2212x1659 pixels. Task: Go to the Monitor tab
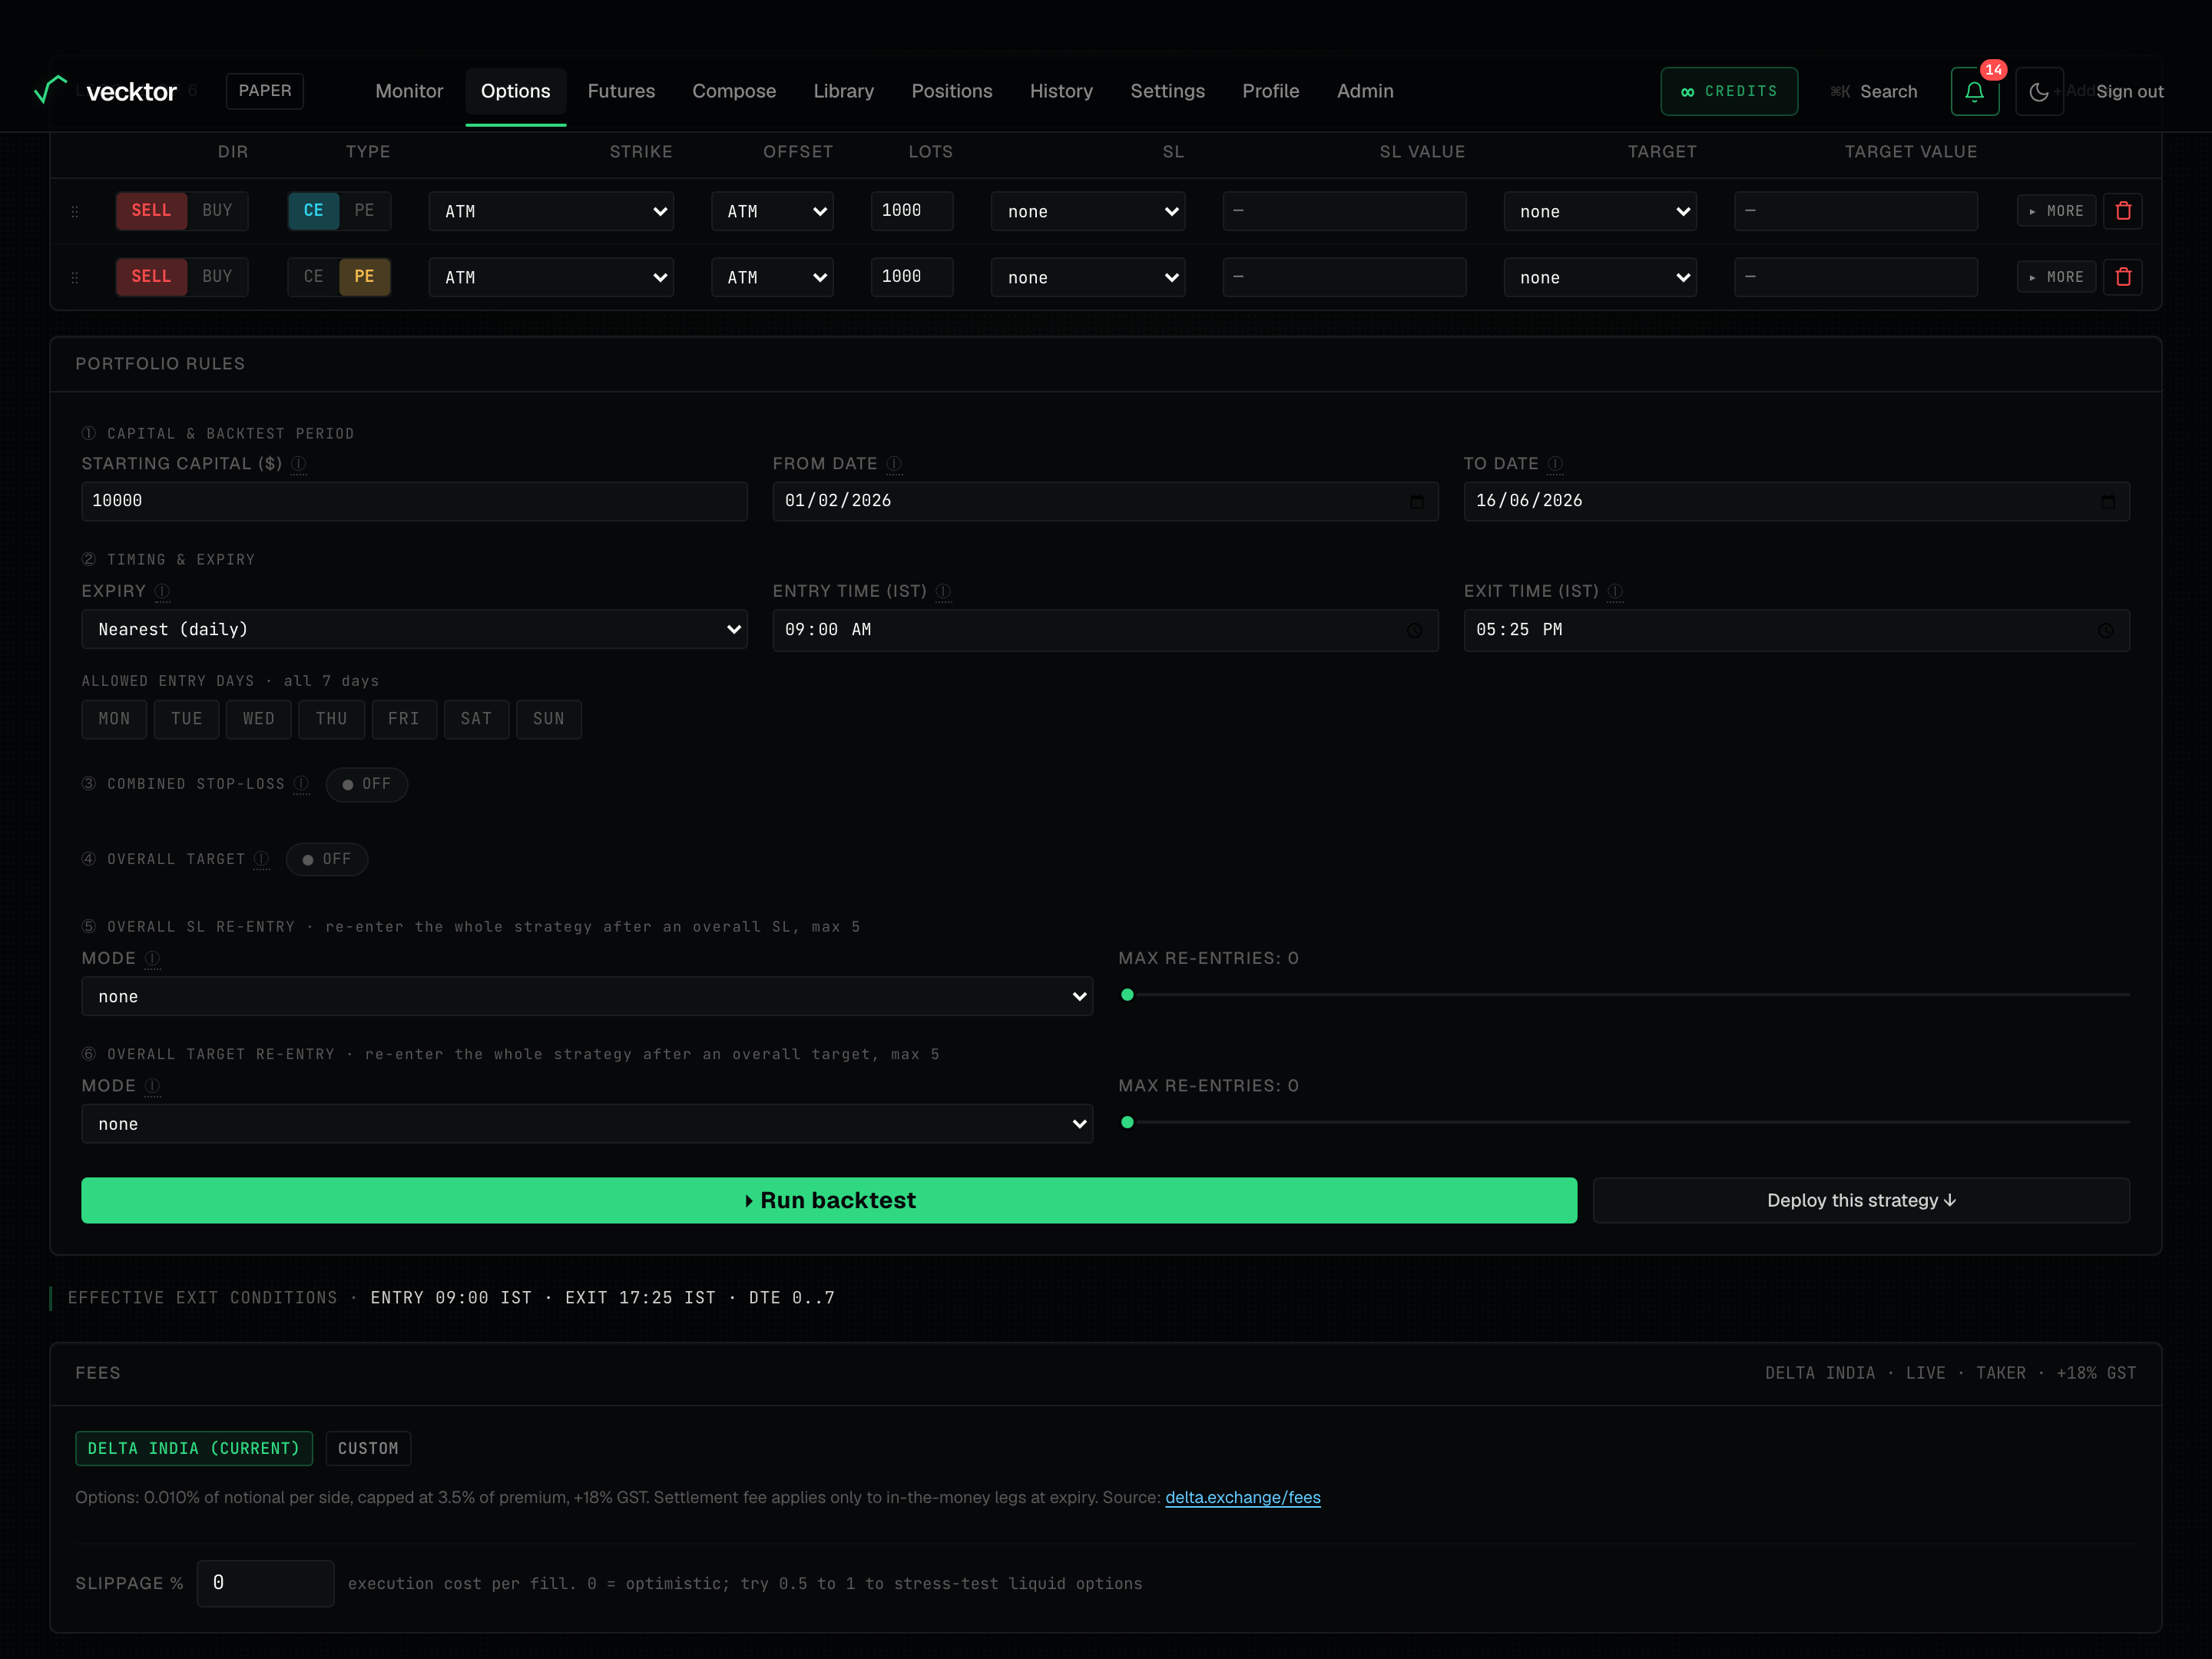click(x=409, y=91)
